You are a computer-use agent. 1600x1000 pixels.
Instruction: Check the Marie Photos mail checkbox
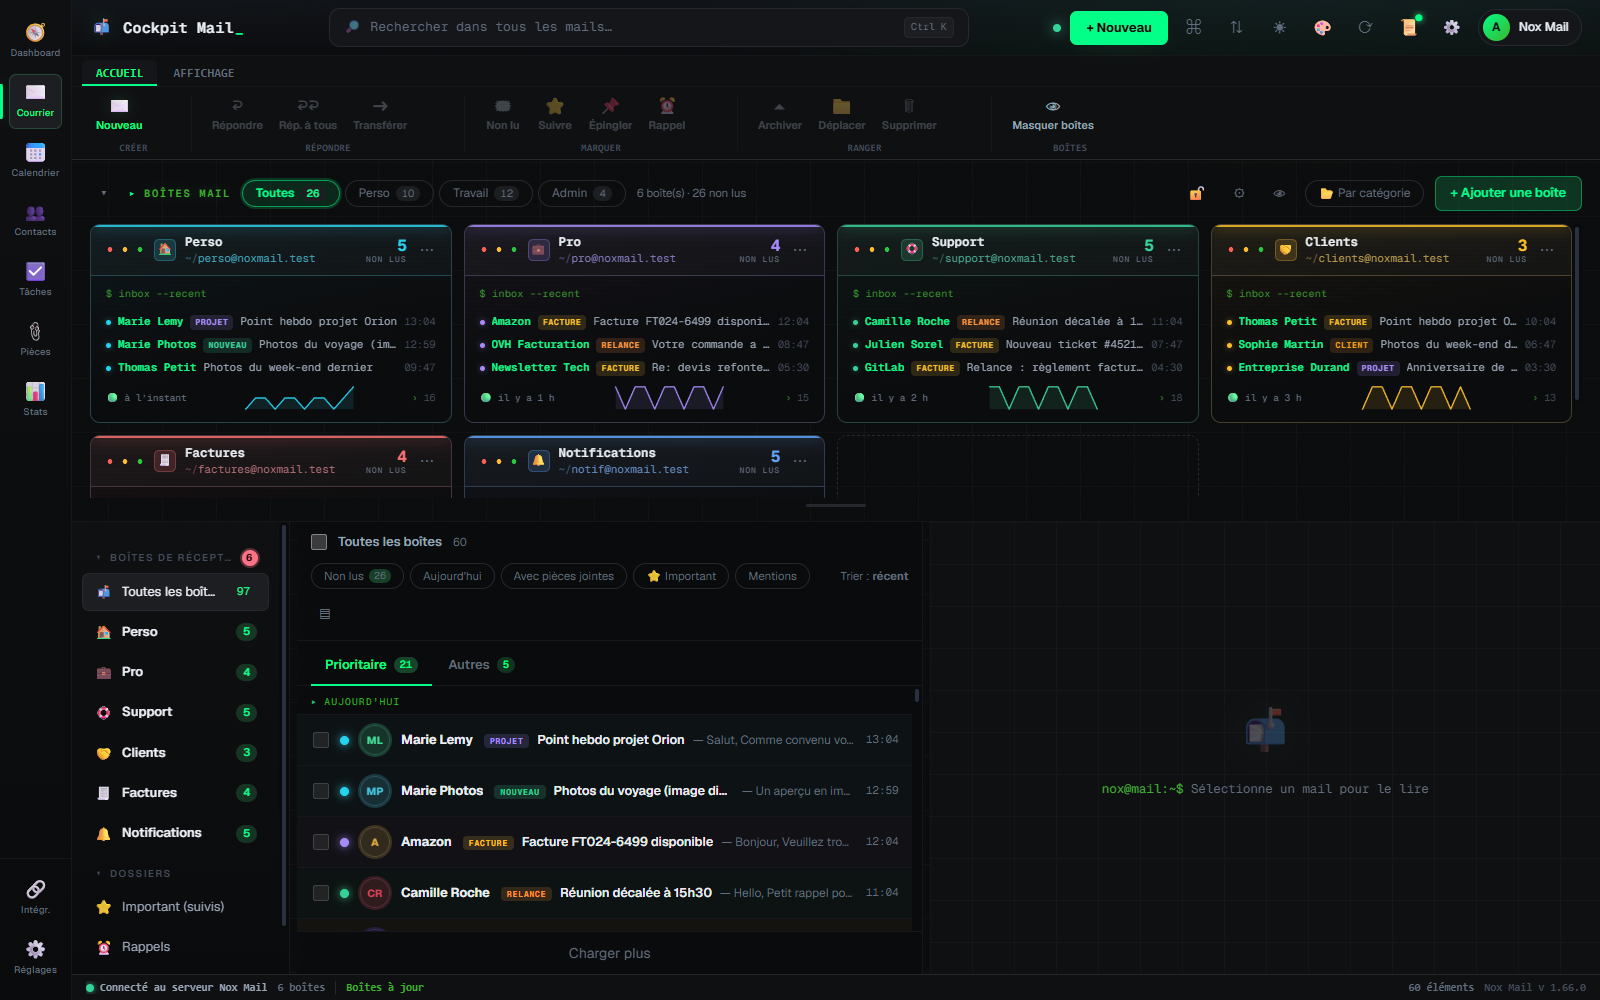[321, 791]
